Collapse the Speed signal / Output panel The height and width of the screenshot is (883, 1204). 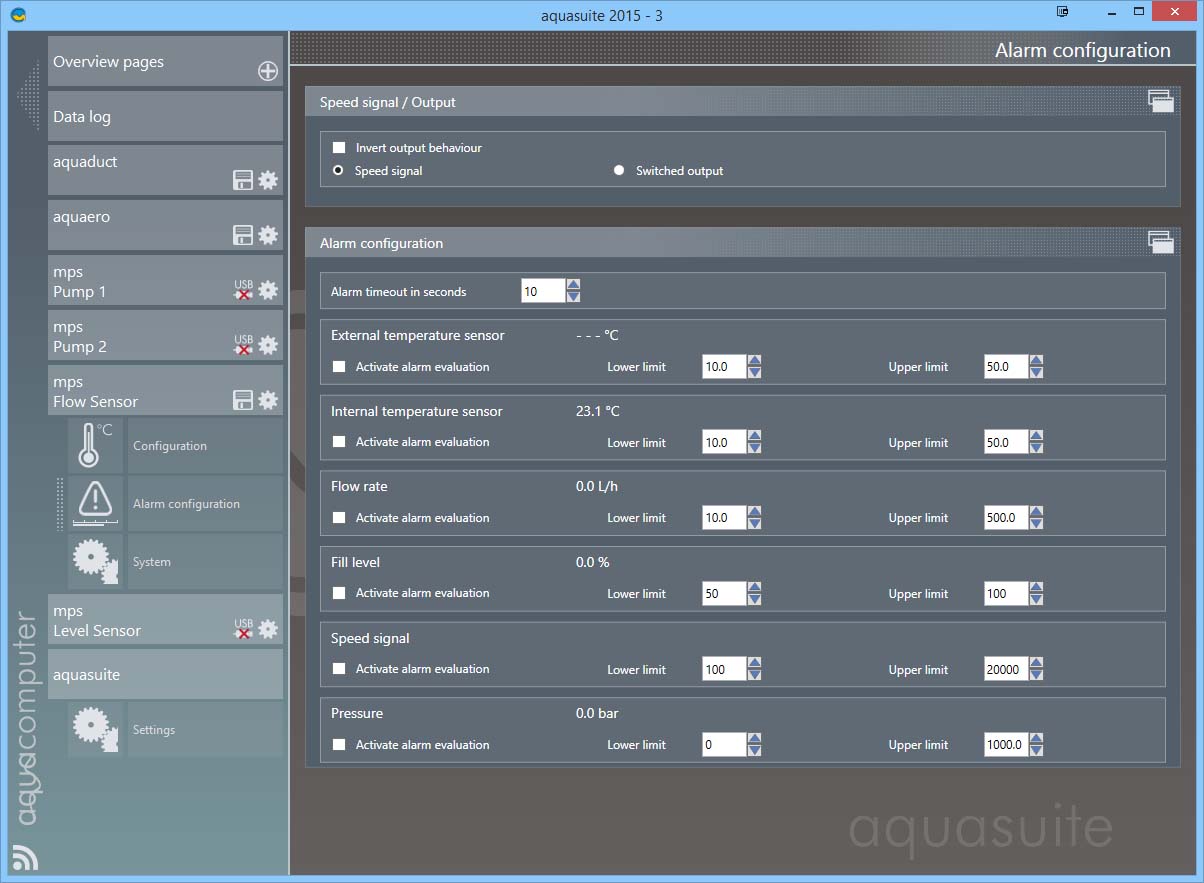point(1160,100)
